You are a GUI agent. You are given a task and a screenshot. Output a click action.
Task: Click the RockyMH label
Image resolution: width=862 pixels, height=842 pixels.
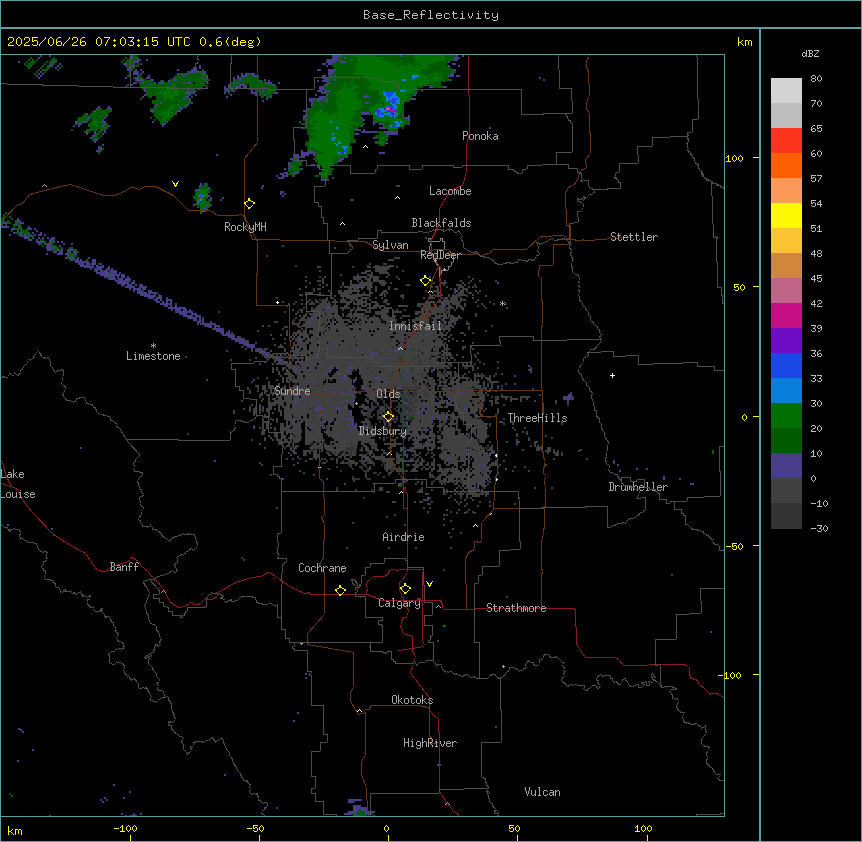(x=245, y=227)
